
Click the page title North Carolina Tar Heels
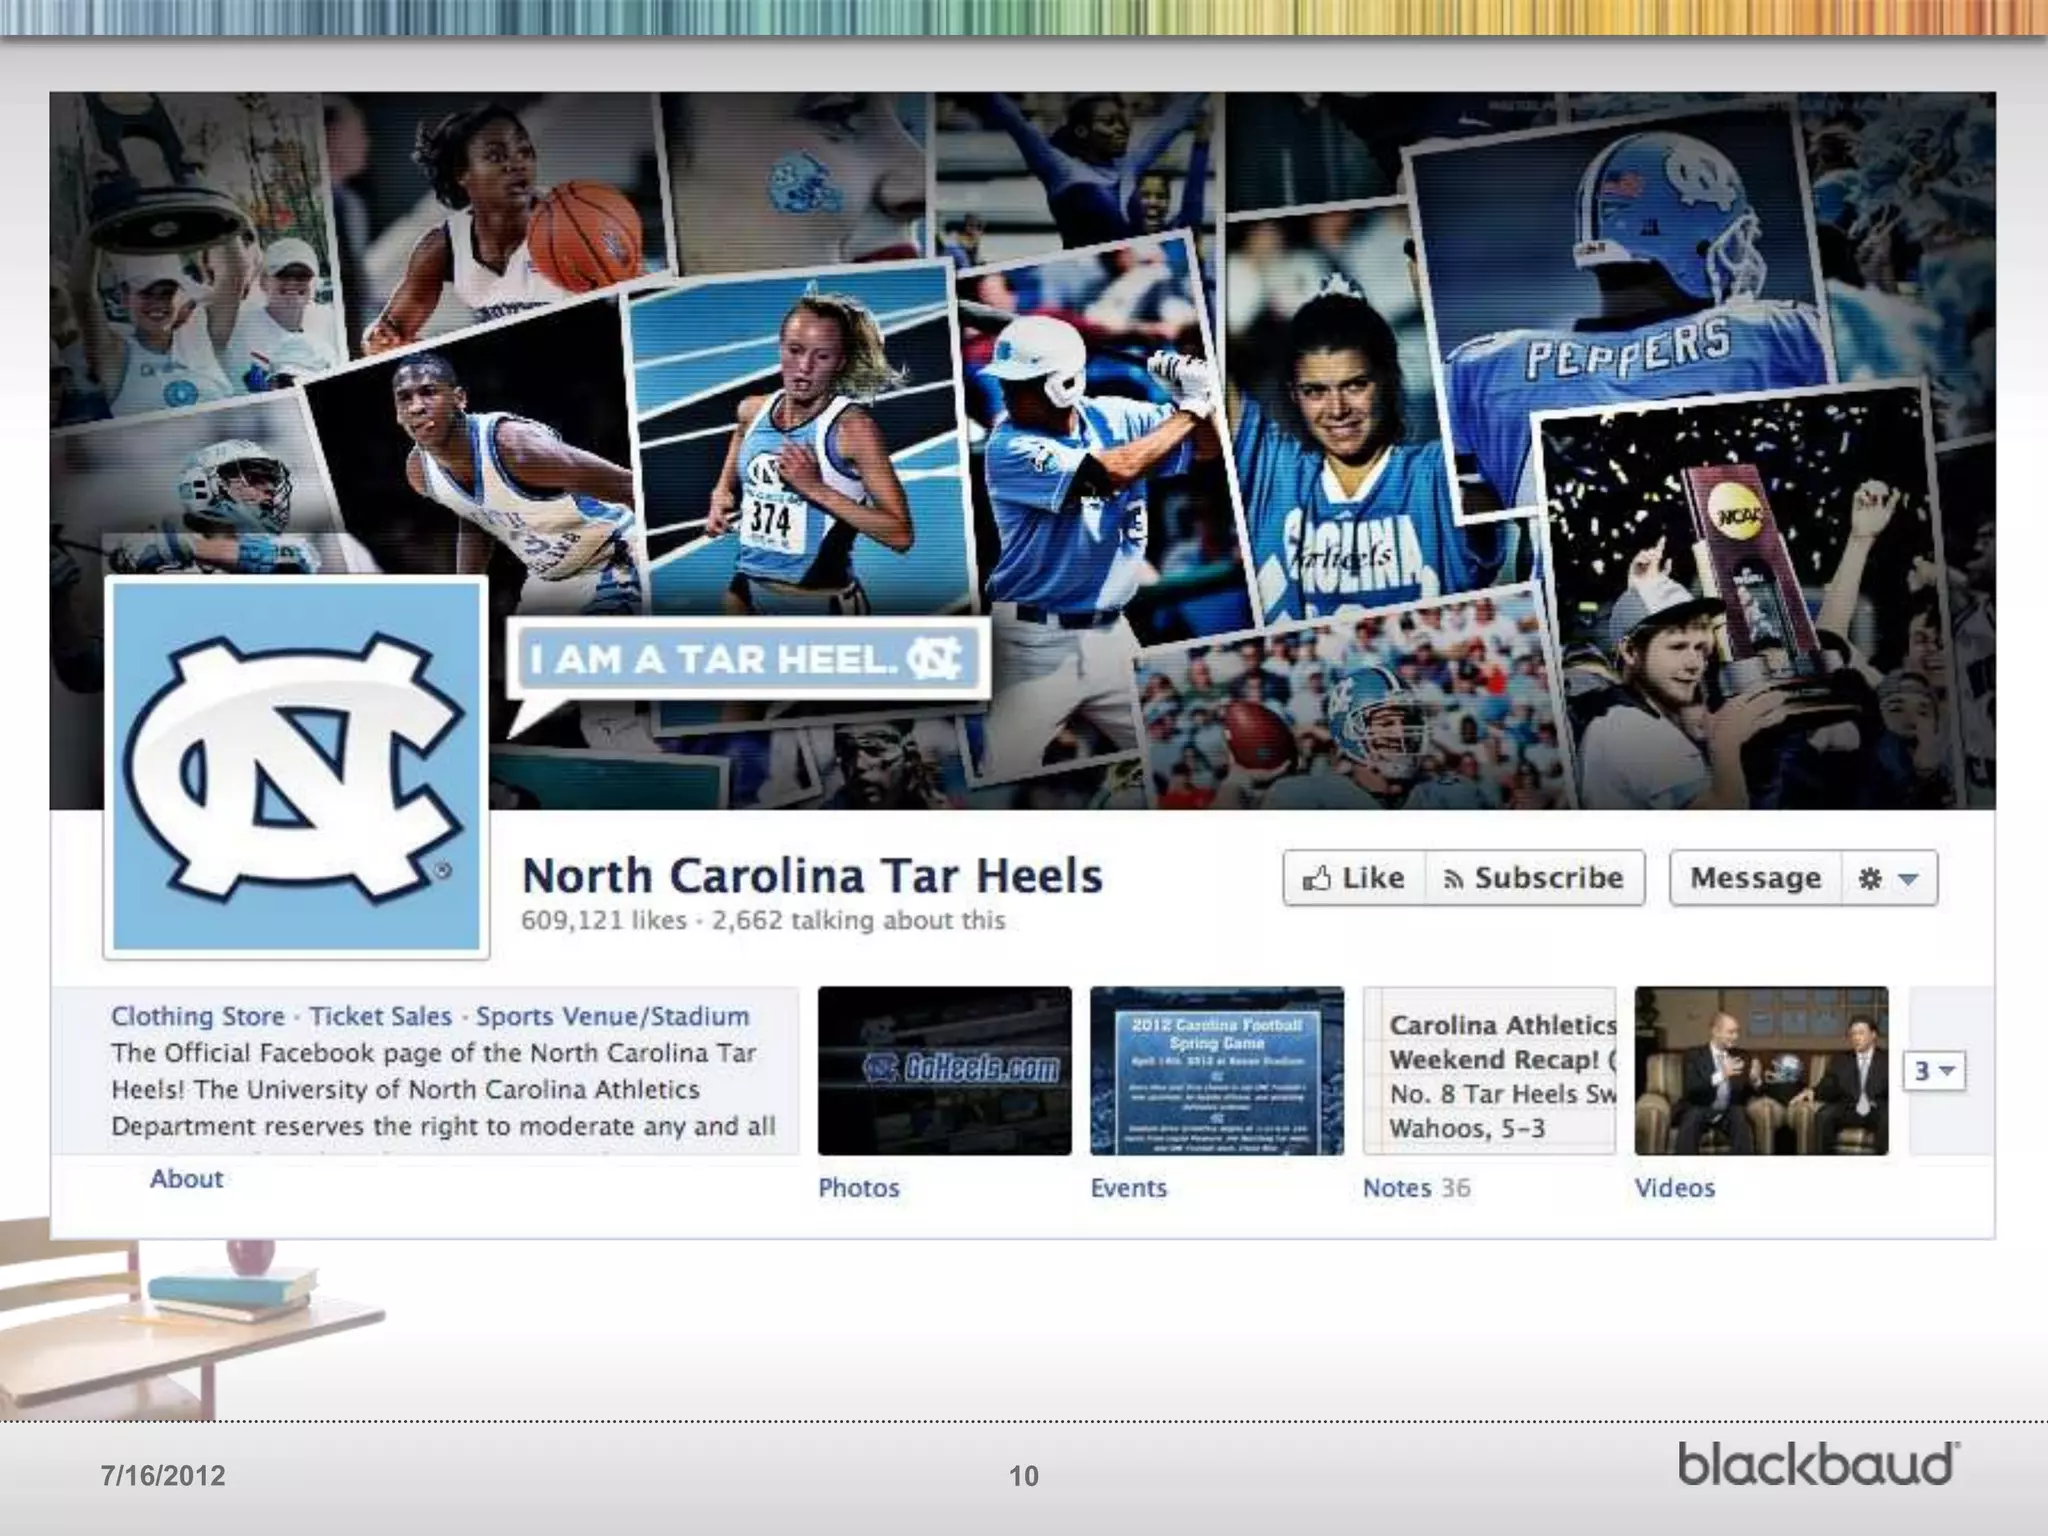[812, 876]
